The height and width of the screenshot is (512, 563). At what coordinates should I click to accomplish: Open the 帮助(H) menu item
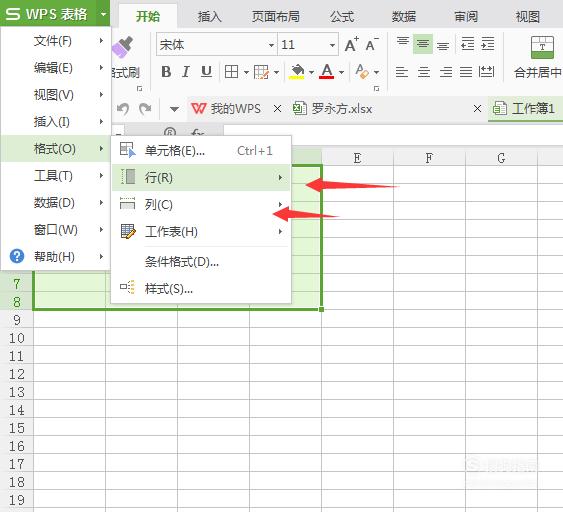56,256
